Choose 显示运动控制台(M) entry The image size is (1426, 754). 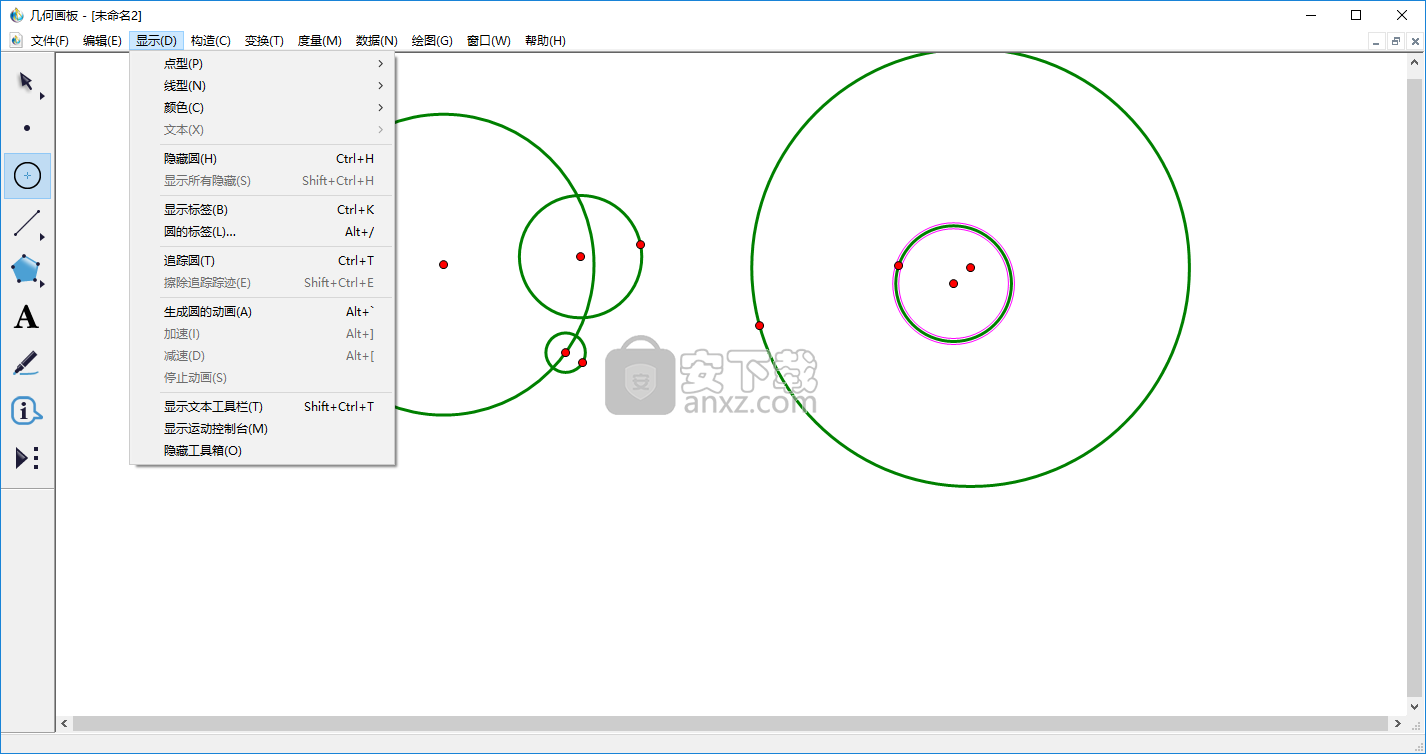[262, 429]
